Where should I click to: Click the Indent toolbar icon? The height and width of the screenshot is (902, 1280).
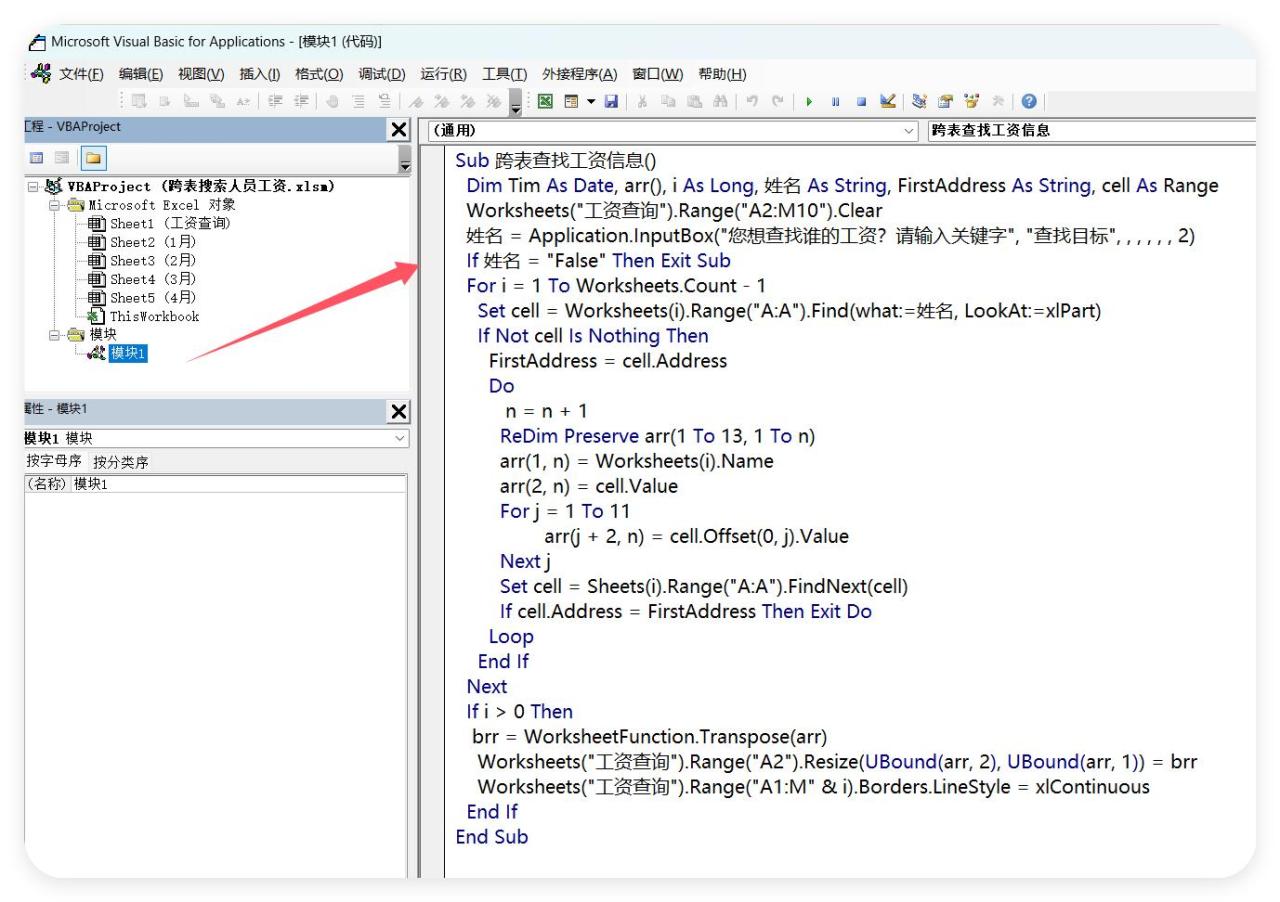tap(276, 102)
